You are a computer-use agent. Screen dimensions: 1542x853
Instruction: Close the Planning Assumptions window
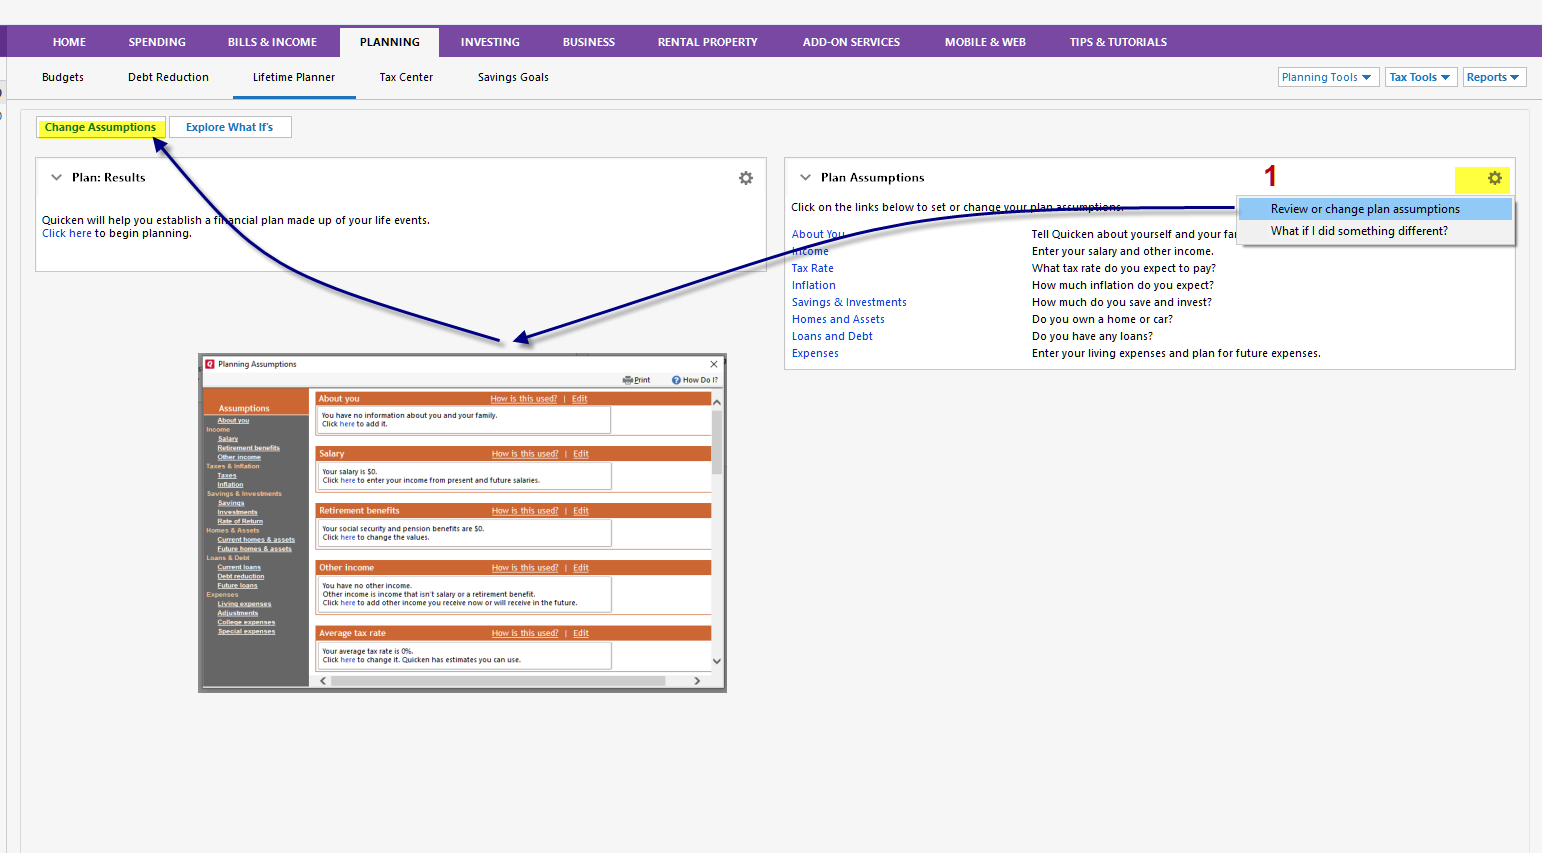pyautogui.click(x=714, y=364)
